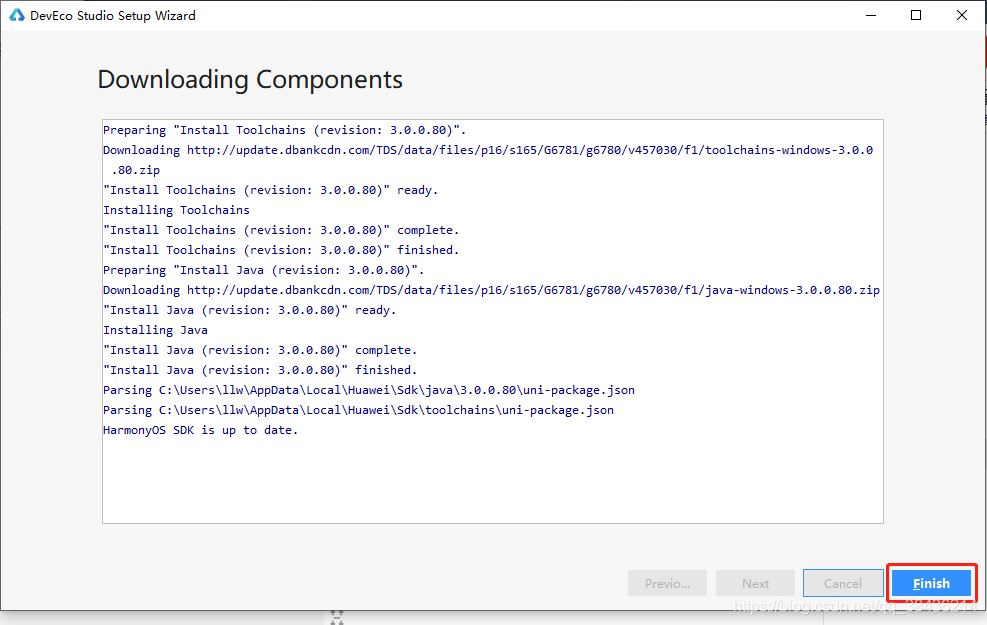Click the line parsing java uni-package.json

[369, 390]
